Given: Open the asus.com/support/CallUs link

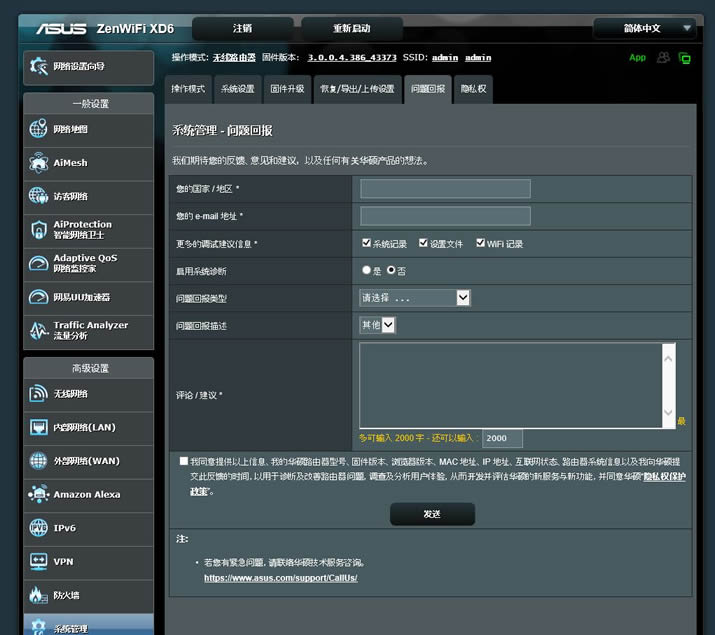Looking at the screenshot, I should coord(280,578).
